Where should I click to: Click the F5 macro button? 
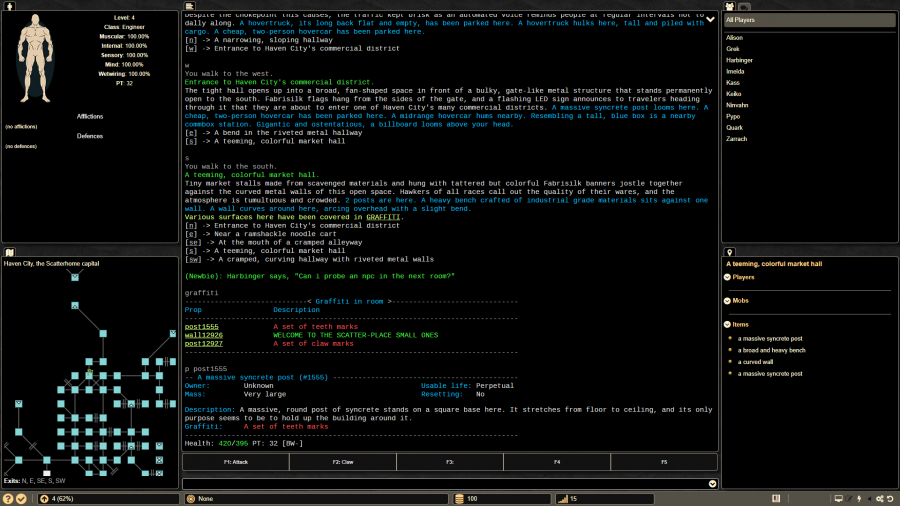tap(664, 462)
